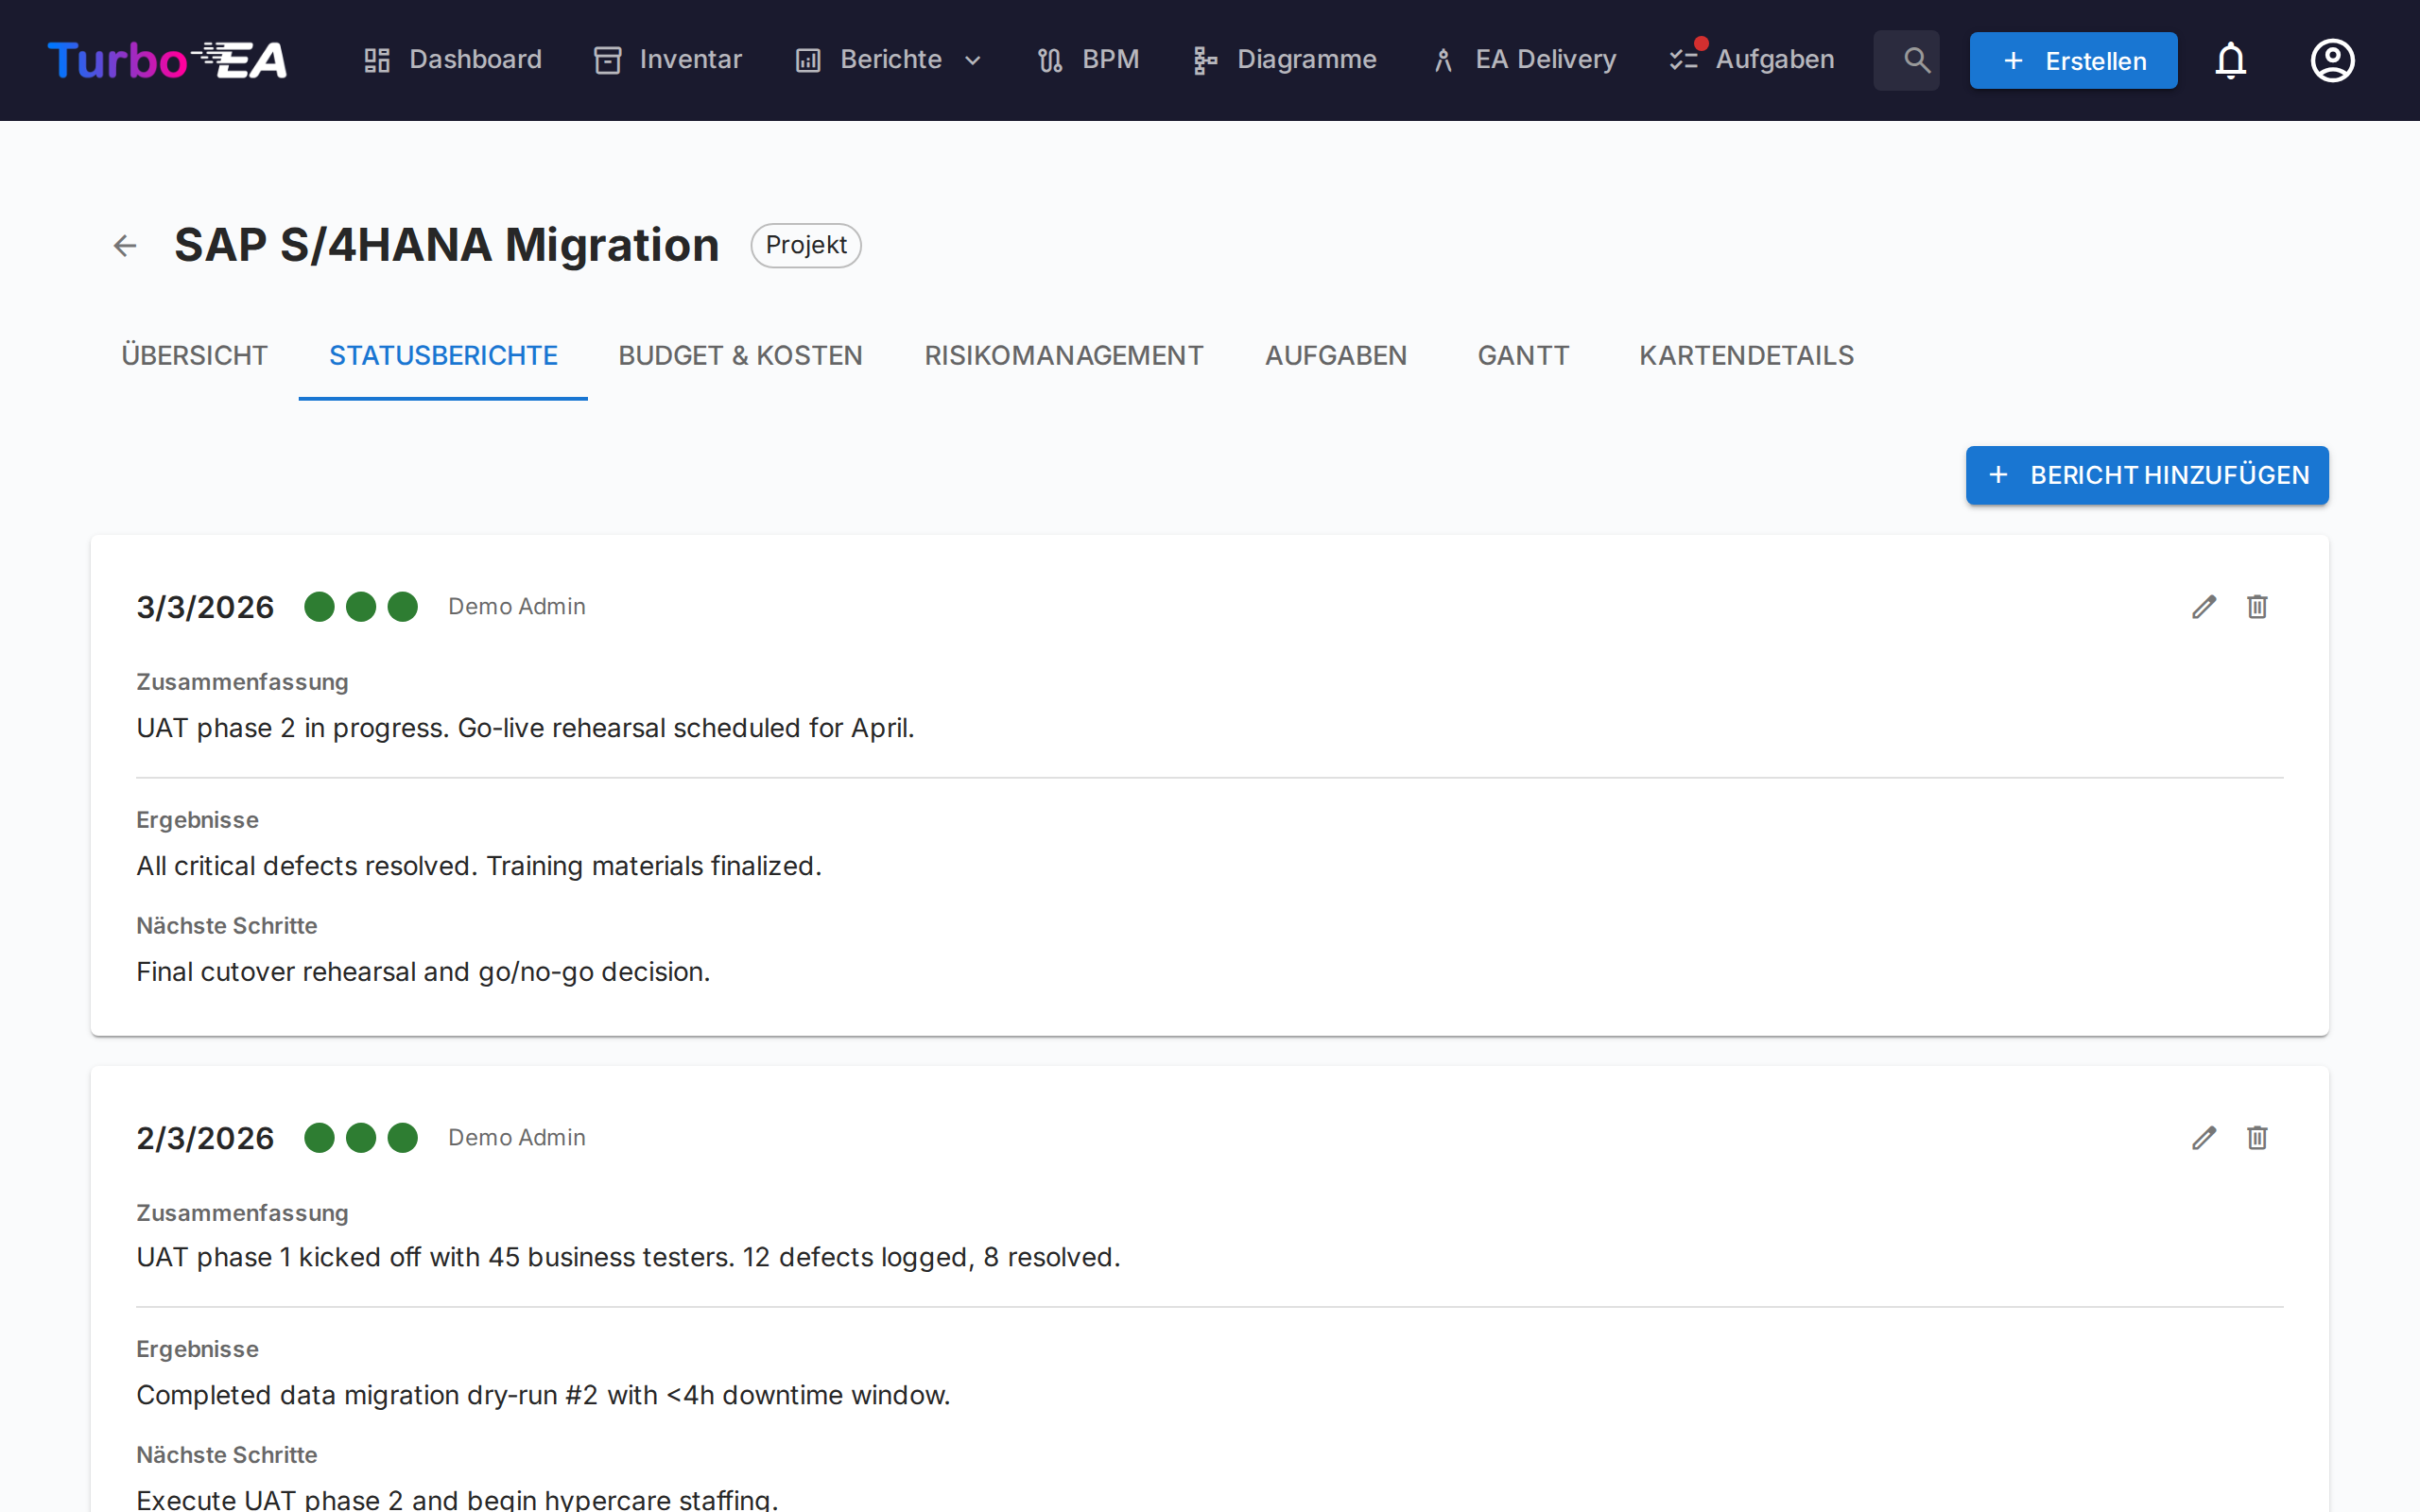
Task: Delete the 3/3/2026 status report
Action: click(x=2257, y=607)
